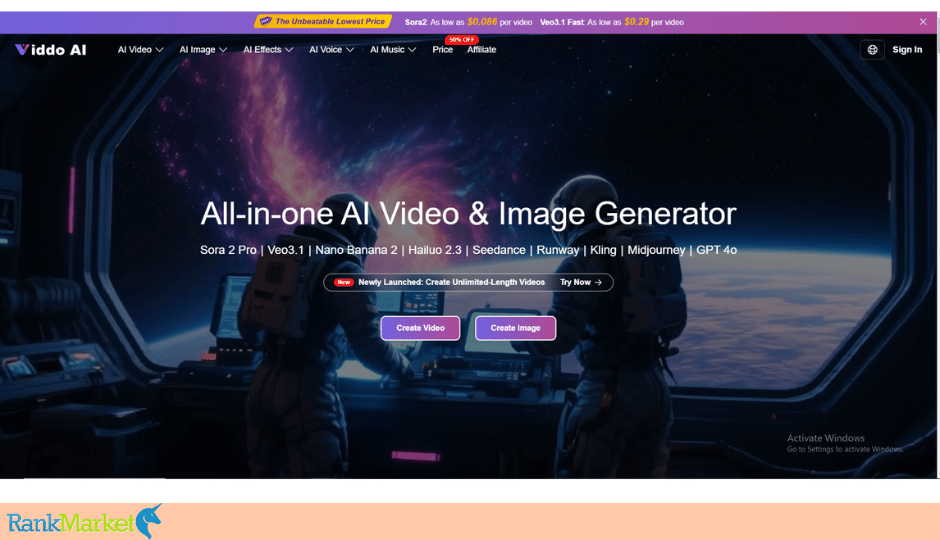Click the 50% OFF badge above Price
The image size is (940, 540).
click(x=461, y=40)
